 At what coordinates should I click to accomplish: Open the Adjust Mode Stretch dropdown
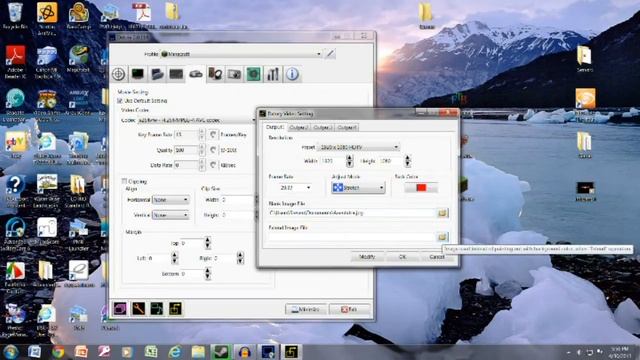pyautogui.click(x=358, y=187)
